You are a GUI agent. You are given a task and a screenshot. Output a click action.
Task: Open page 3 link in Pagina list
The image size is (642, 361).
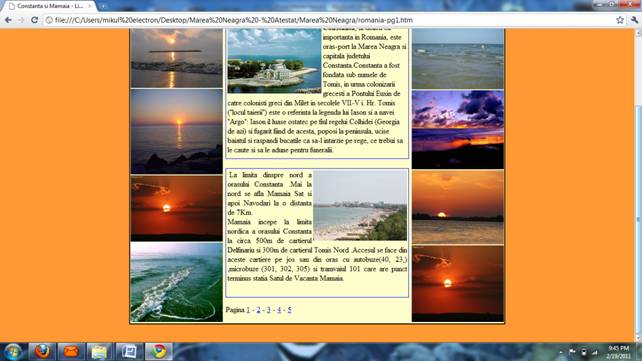click(269, 310)
